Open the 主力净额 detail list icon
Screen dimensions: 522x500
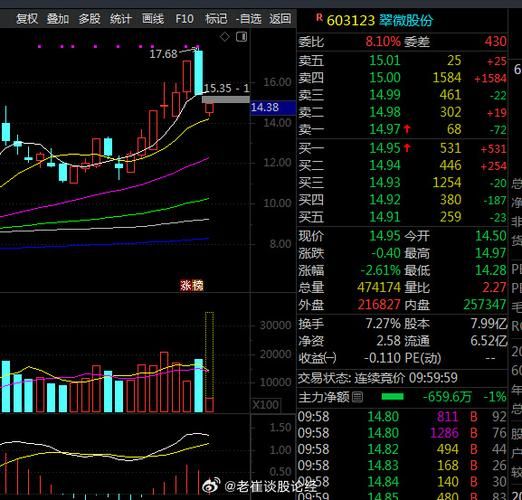coord(358,397)
